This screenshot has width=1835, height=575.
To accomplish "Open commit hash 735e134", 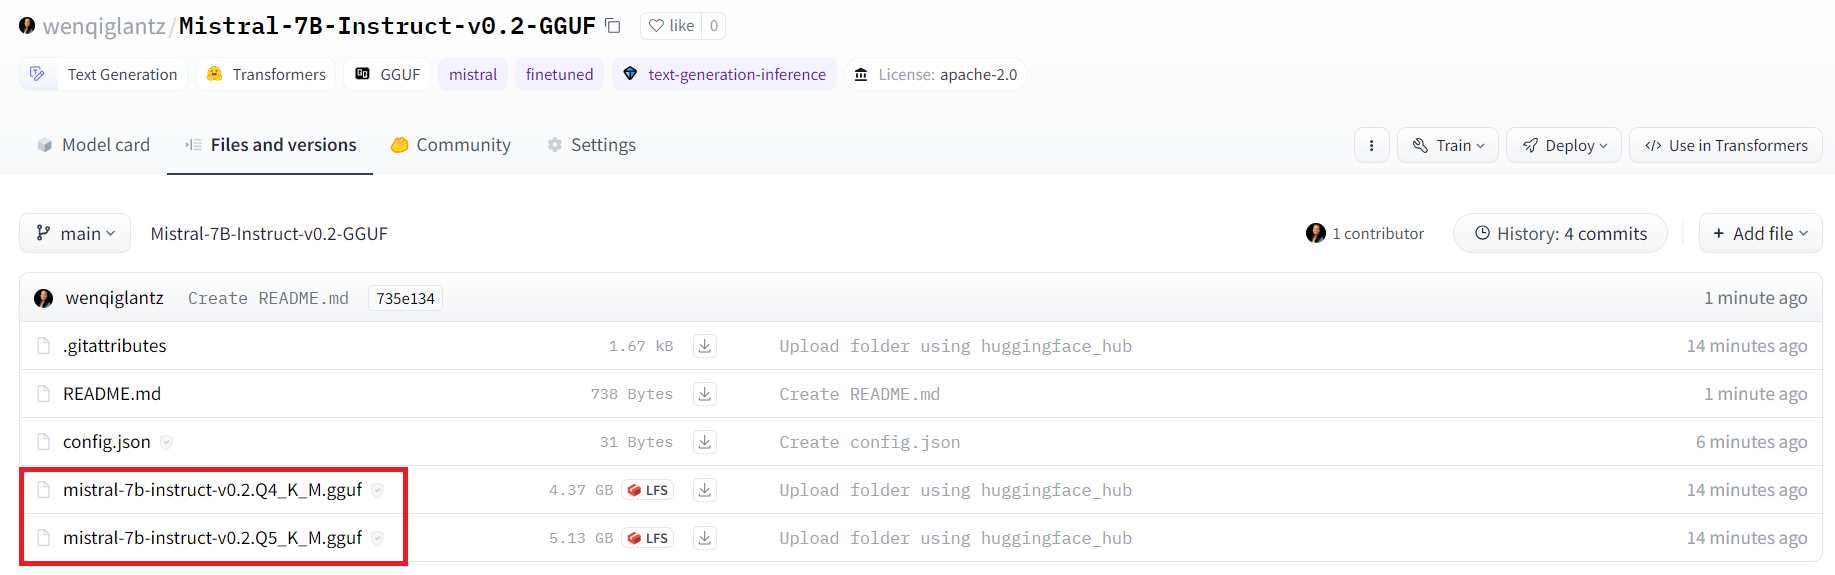I will point(405,299).
